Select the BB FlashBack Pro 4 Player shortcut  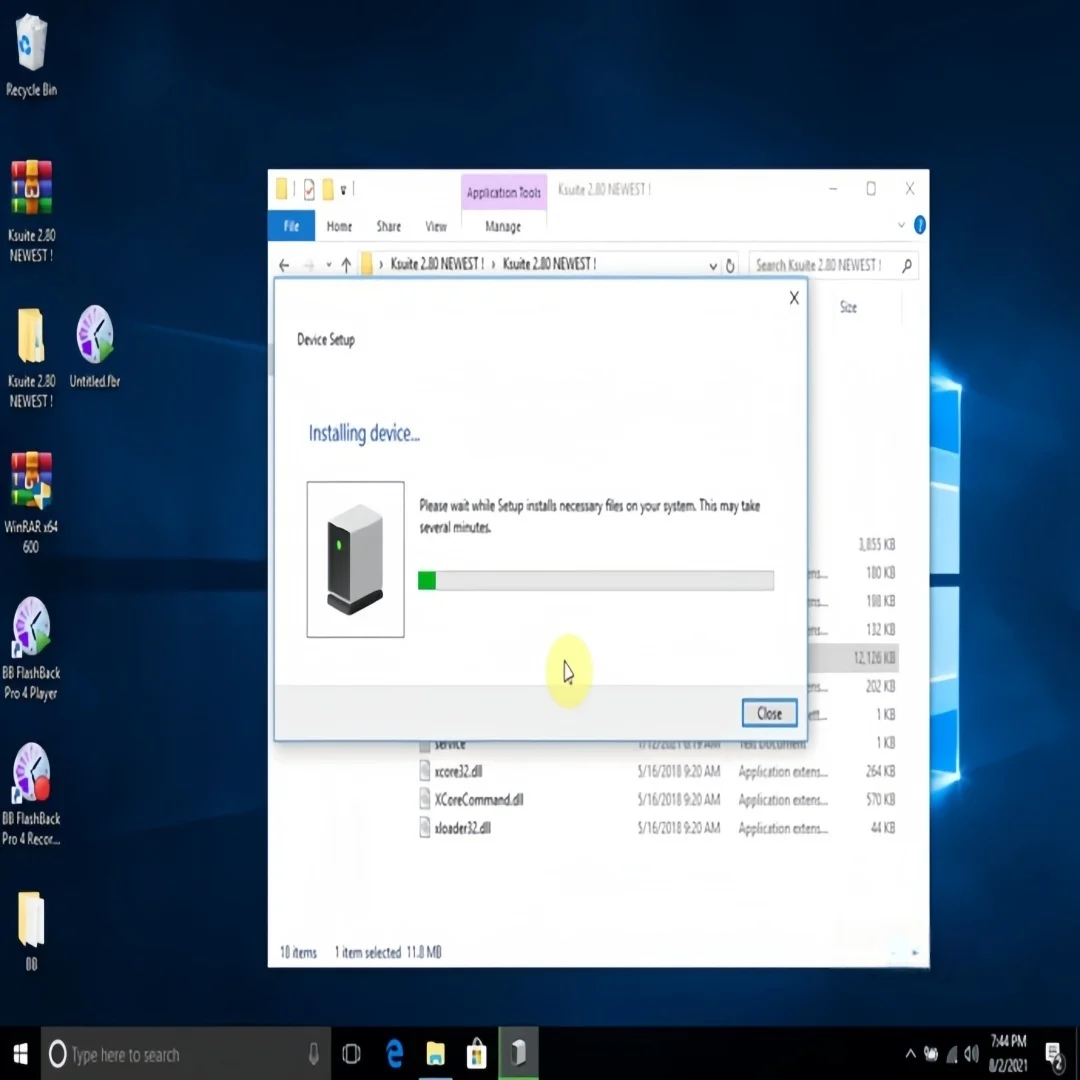31,649
